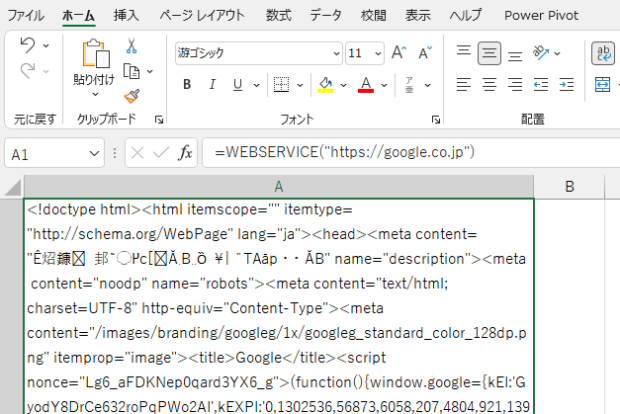Open the 表示 tab
Screen dimensions: 620x414
pyautogui.click(x=418, y=16)
